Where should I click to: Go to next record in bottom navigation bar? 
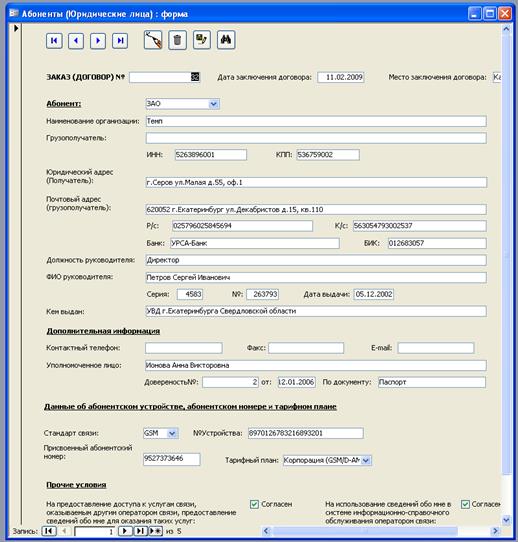(x=125, y=531)
